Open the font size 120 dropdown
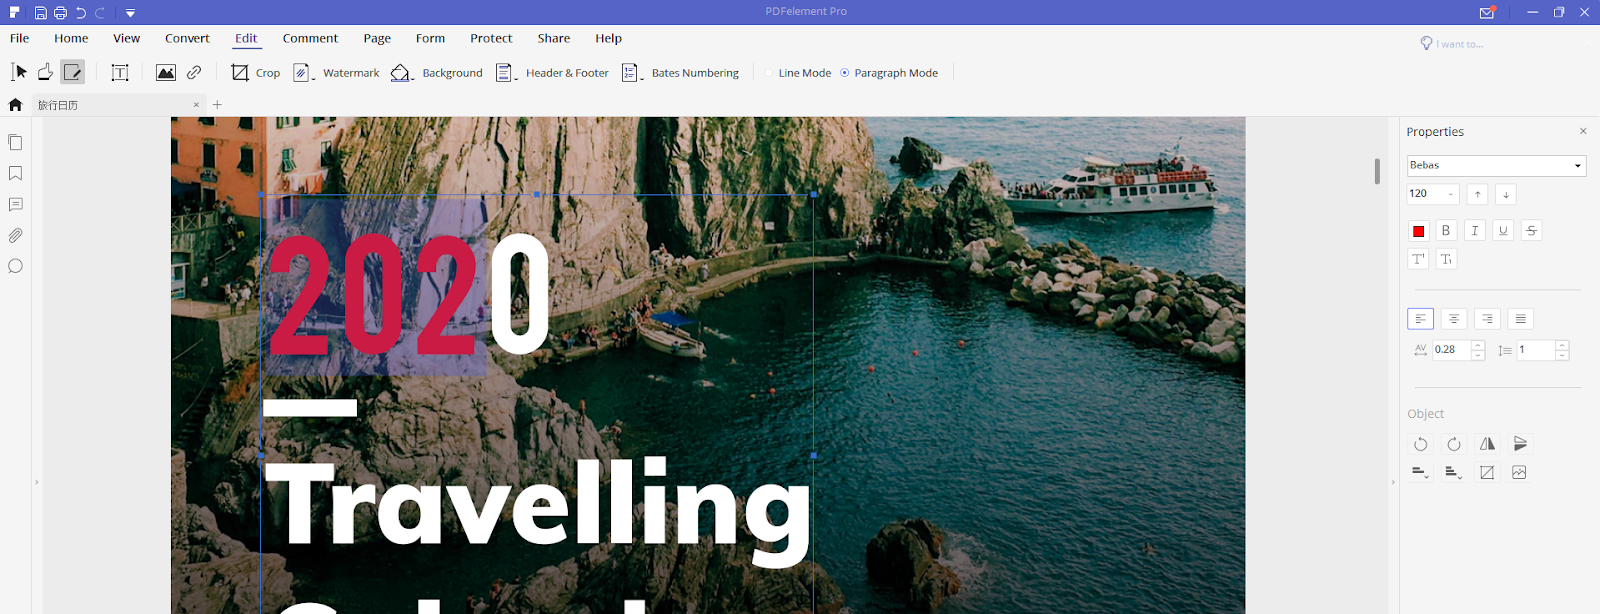1600x614 pixels. 1433,194
